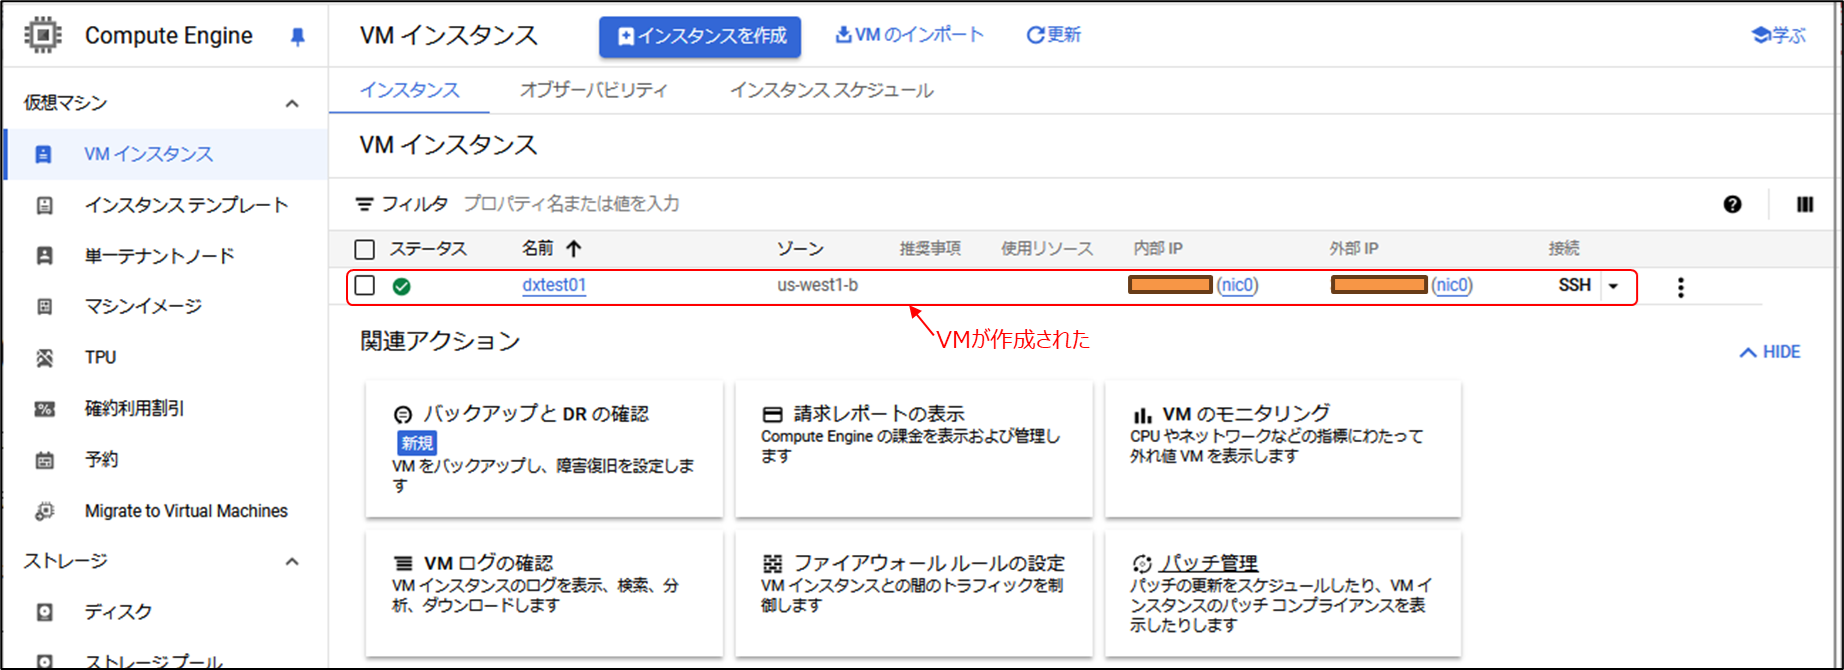Click the 単一テナントノード sidebar icon
The image size is (1844, 670).
point(44,256)
